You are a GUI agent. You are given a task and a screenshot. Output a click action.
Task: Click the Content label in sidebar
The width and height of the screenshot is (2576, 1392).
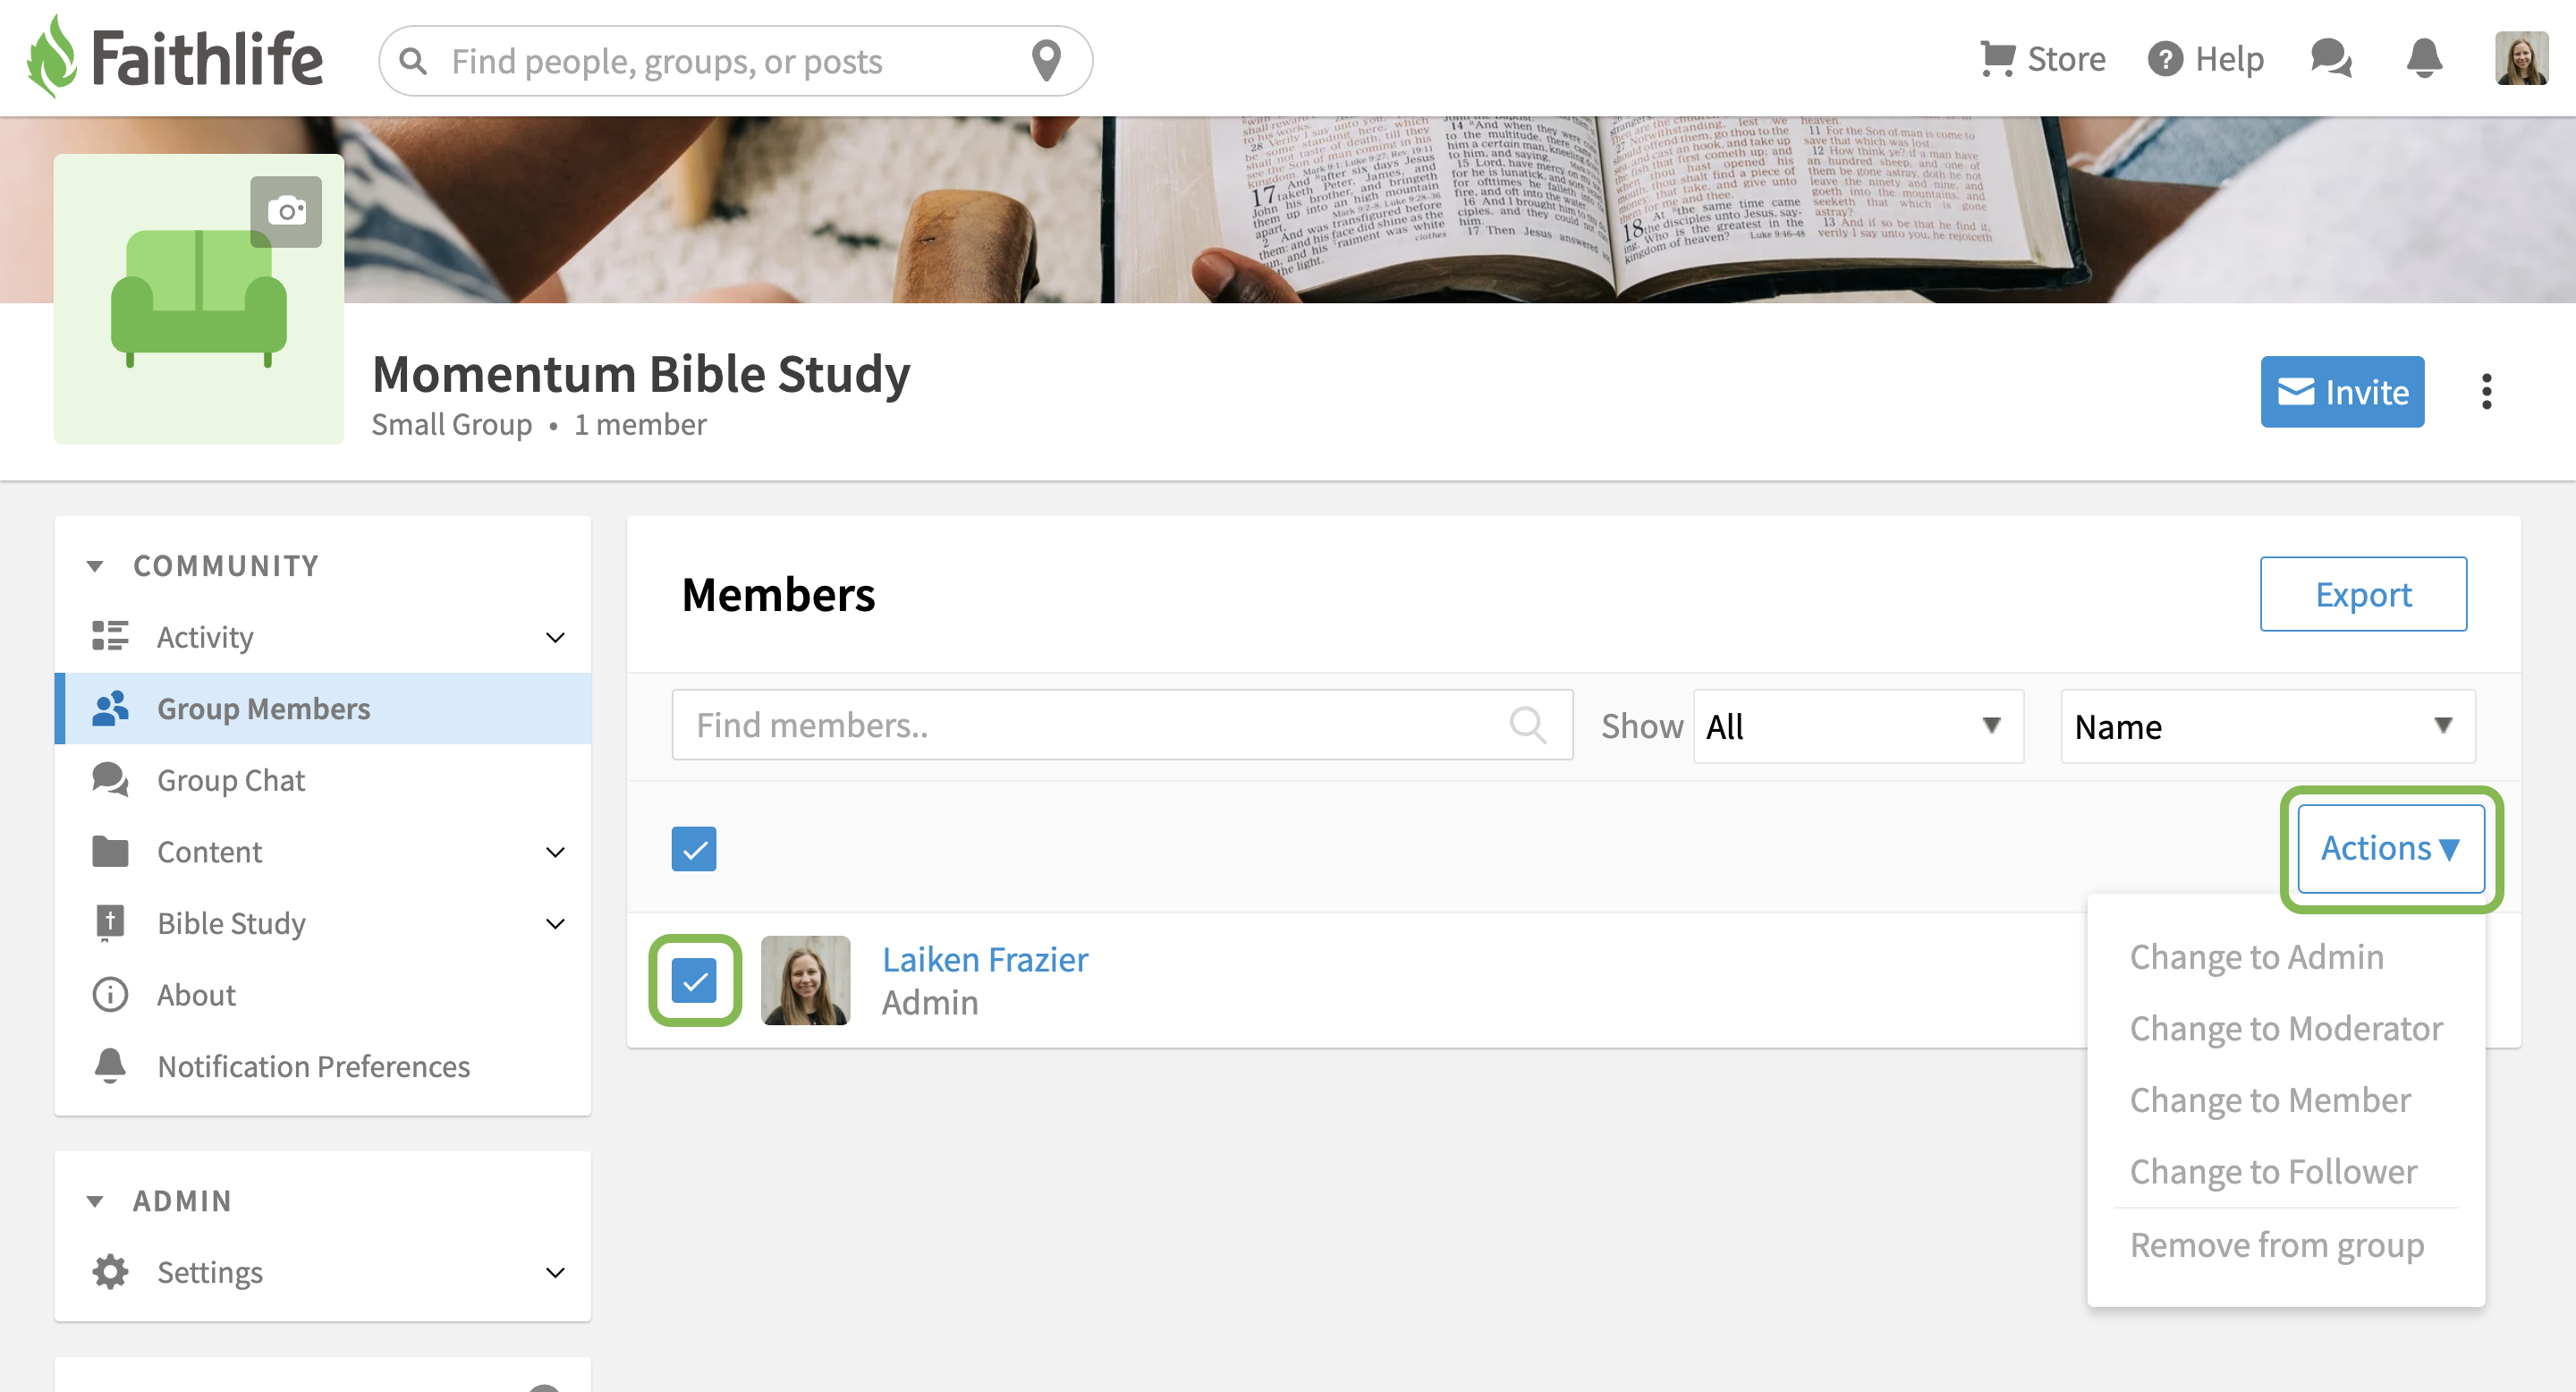[x=209, y=852]
